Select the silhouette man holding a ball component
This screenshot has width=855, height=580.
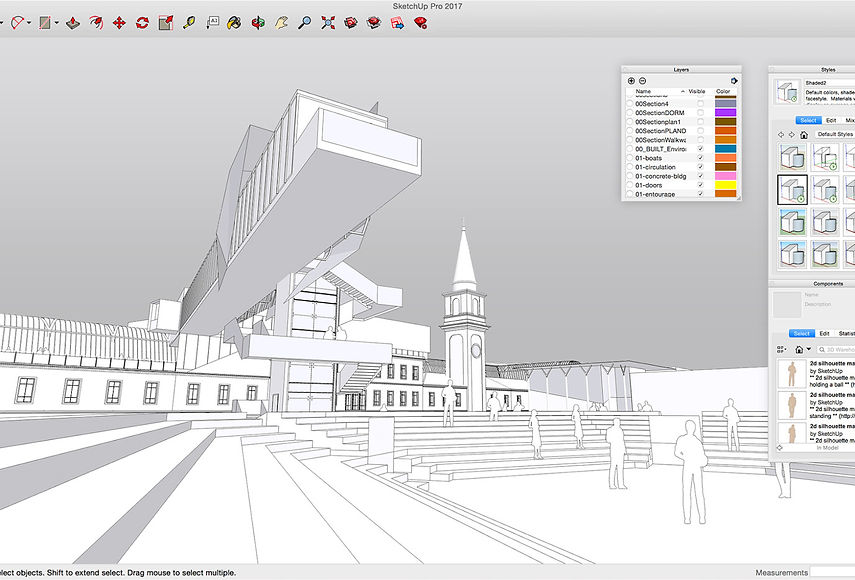pyautogui.click(x=816, y=374)
